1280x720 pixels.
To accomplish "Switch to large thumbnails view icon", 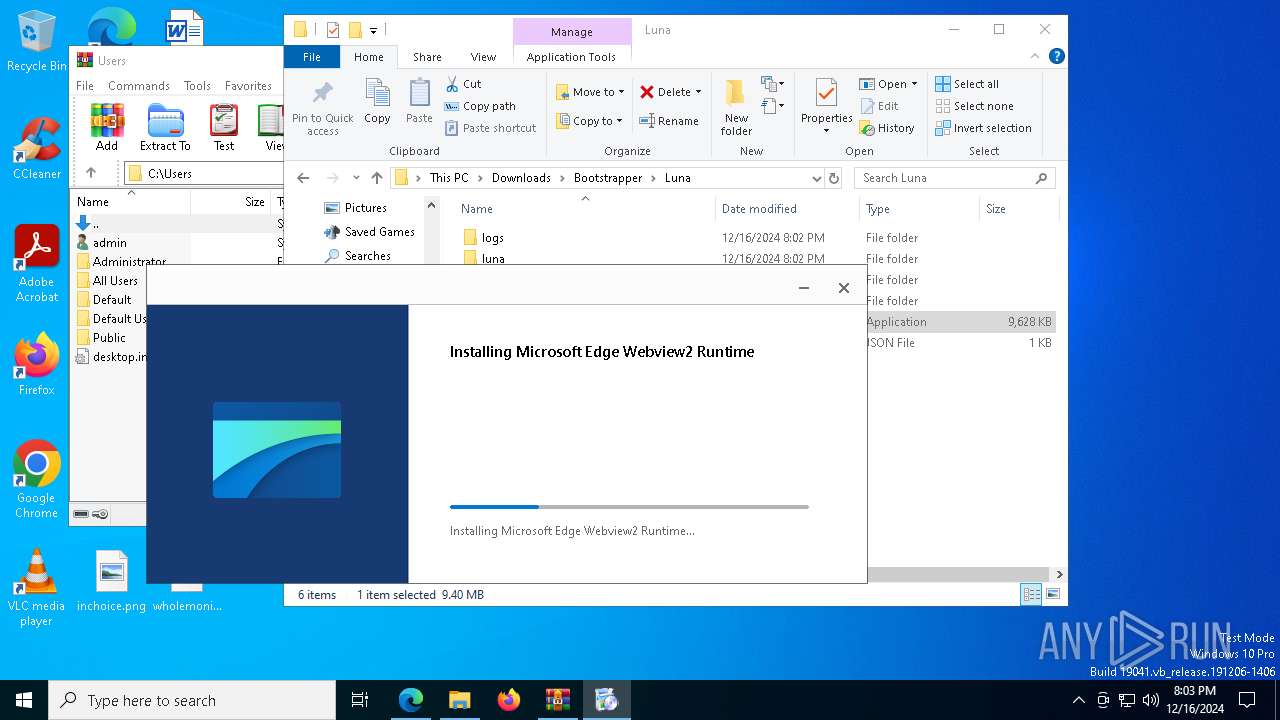I will (1052, 595).
